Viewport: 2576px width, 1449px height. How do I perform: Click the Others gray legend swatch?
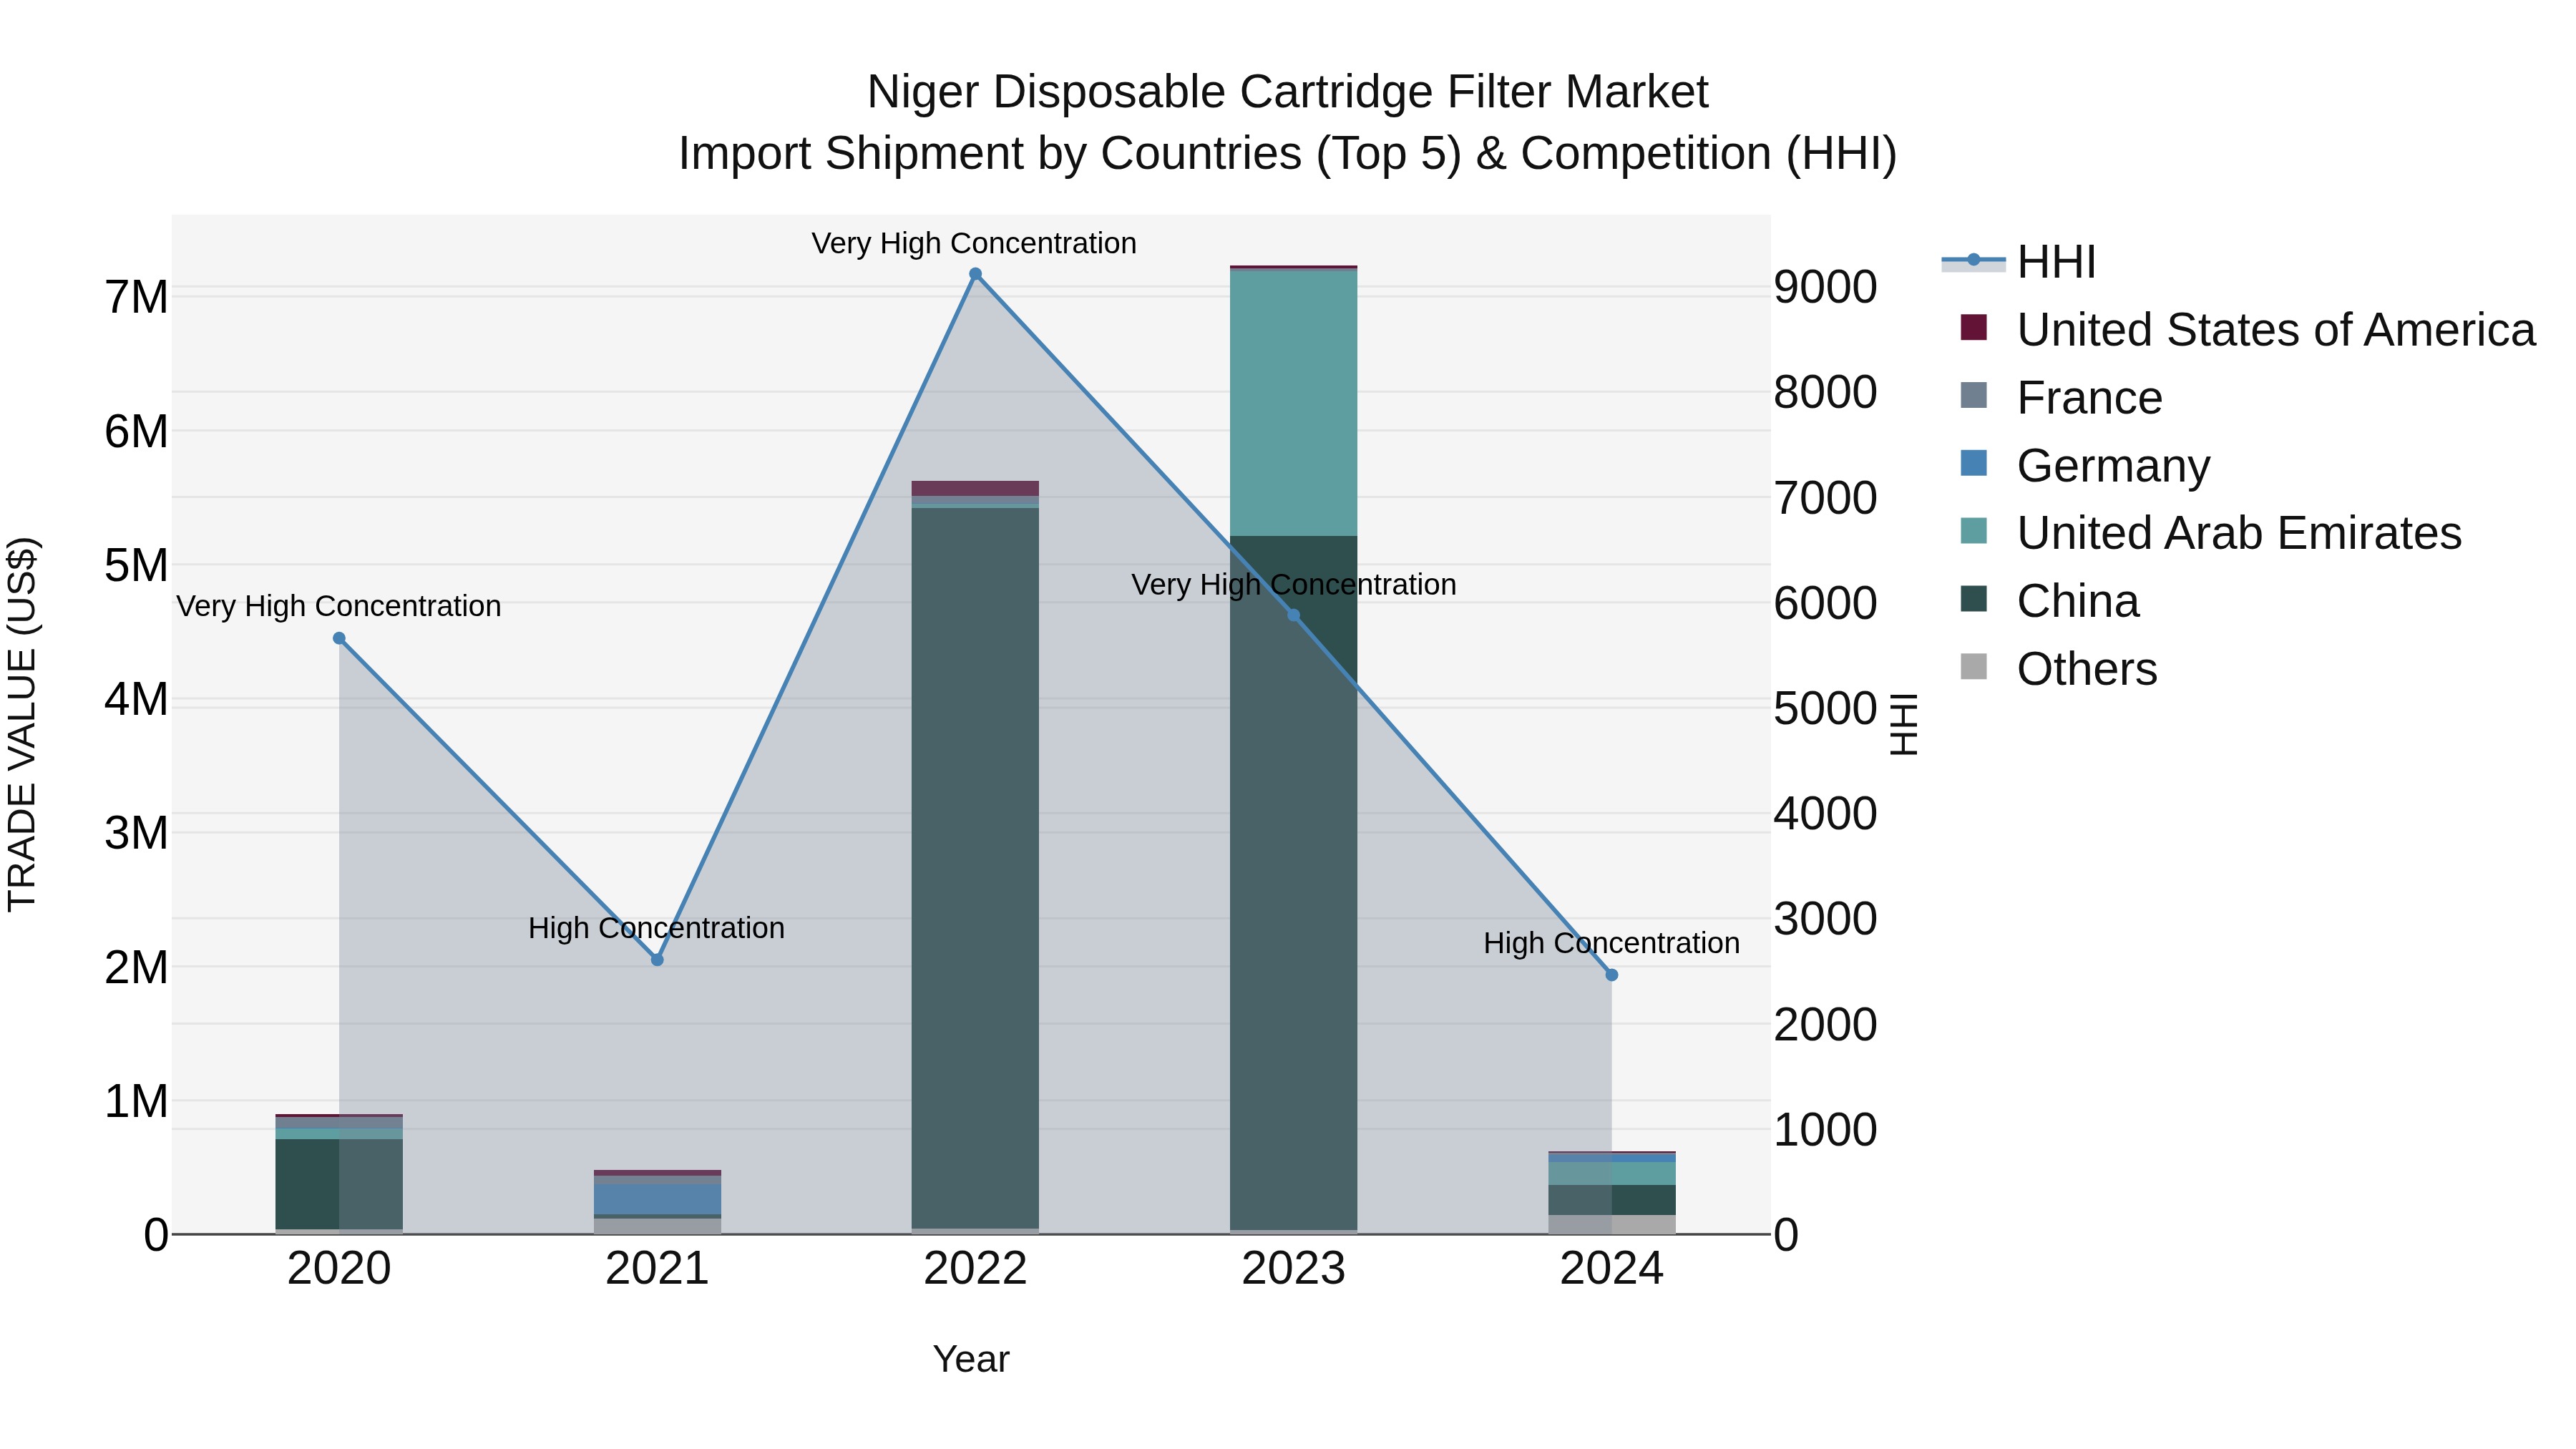[1973, 666]
